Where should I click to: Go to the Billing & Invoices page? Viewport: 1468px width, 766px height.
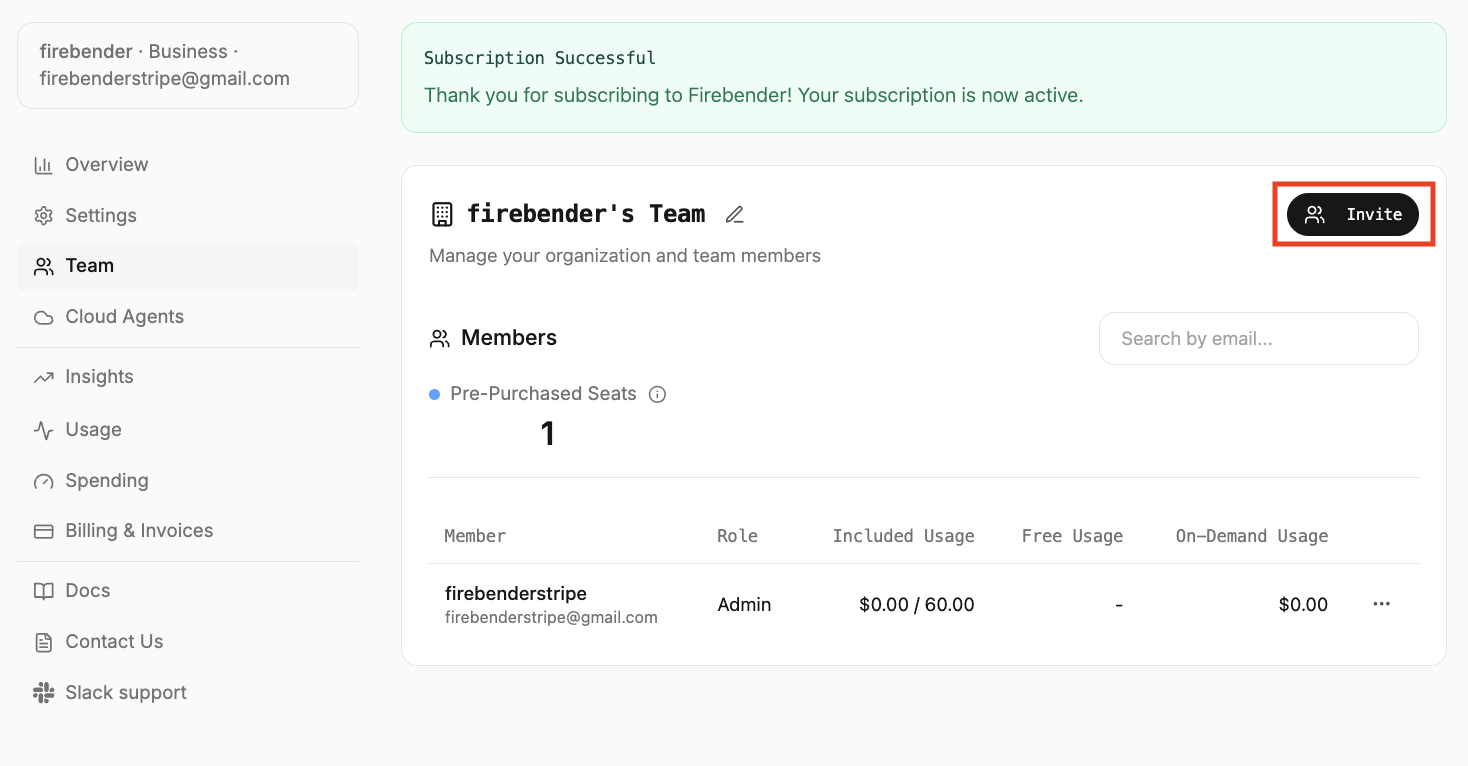pos(139,531)
